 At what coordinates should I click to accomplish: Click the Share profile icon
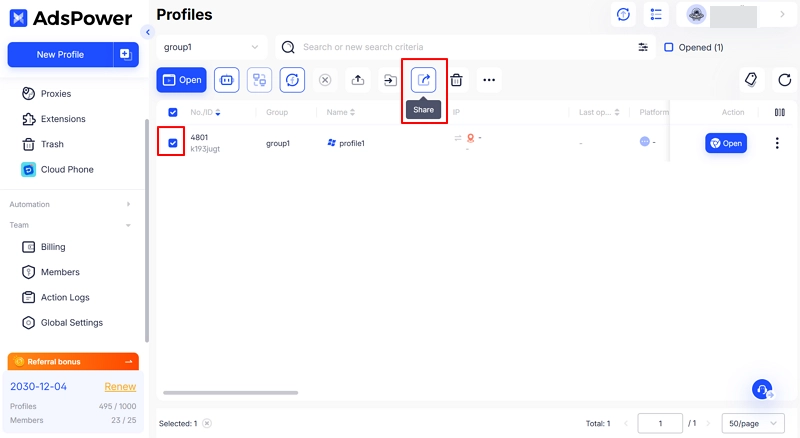(423, 80)
